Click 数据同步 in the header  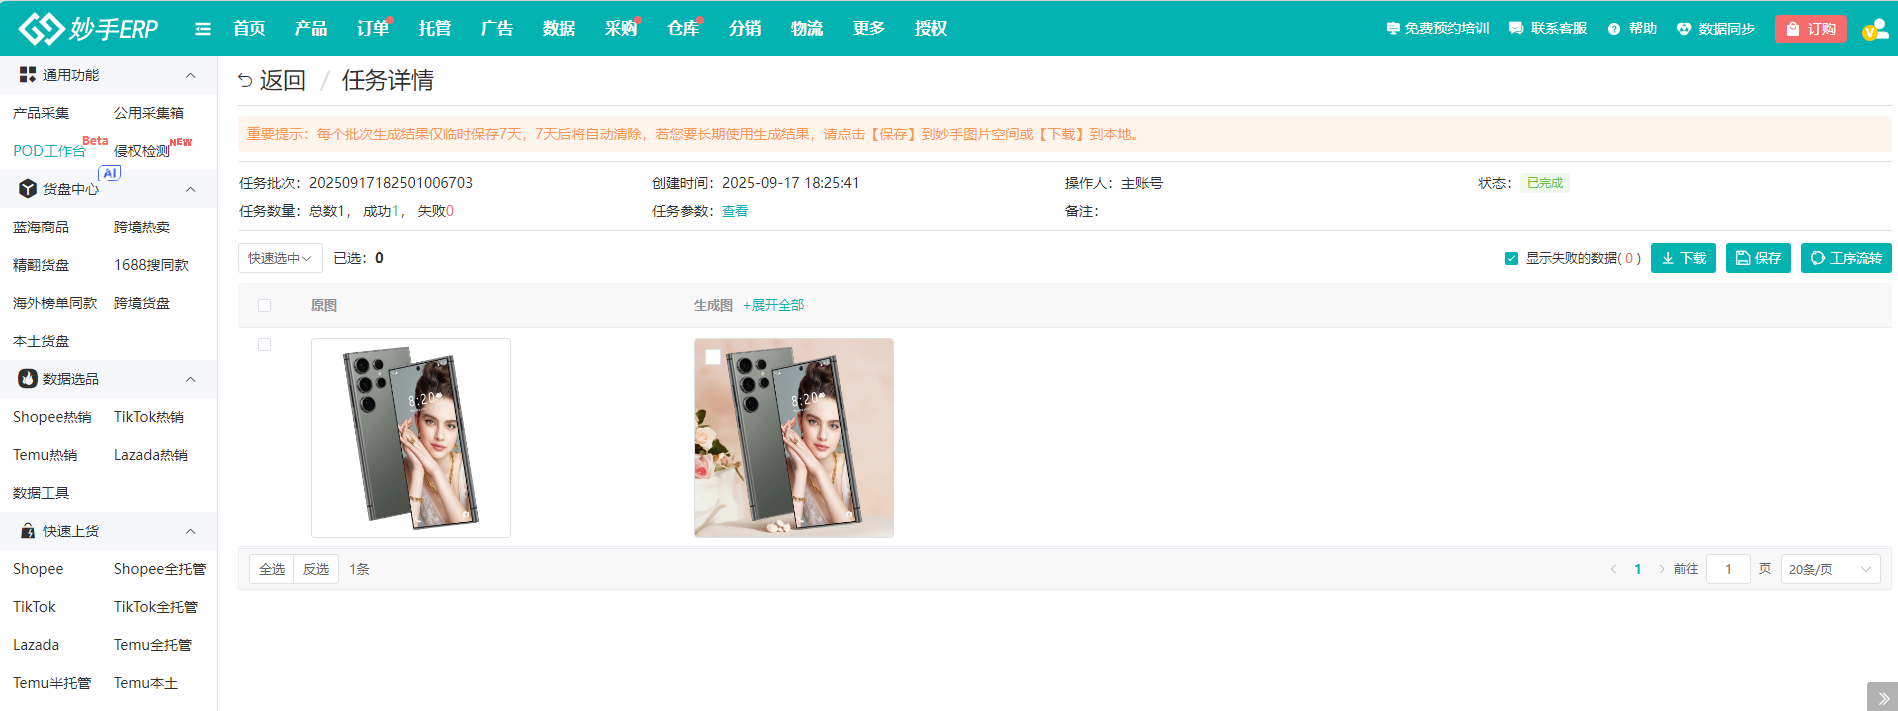tap(1716, 29)
